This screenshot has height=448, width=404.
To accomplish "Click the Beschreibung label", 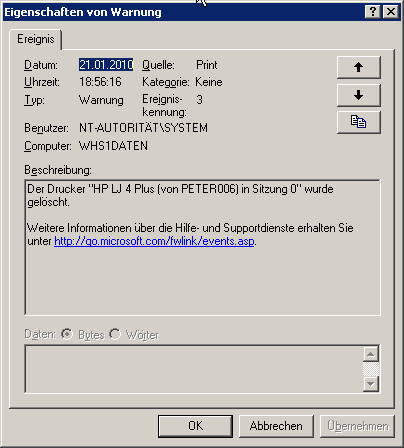I will click(x=58, y=170).
